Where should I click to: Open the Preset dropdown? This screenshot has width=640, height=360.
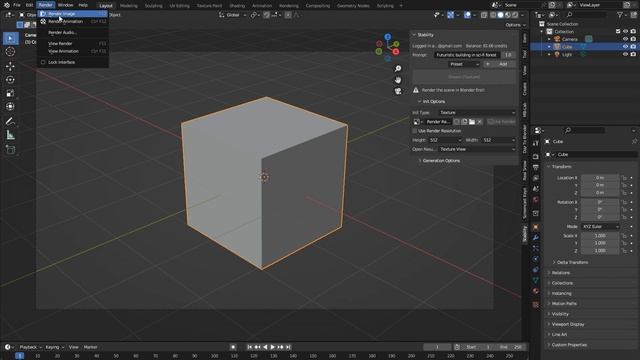tap(464, 64)
